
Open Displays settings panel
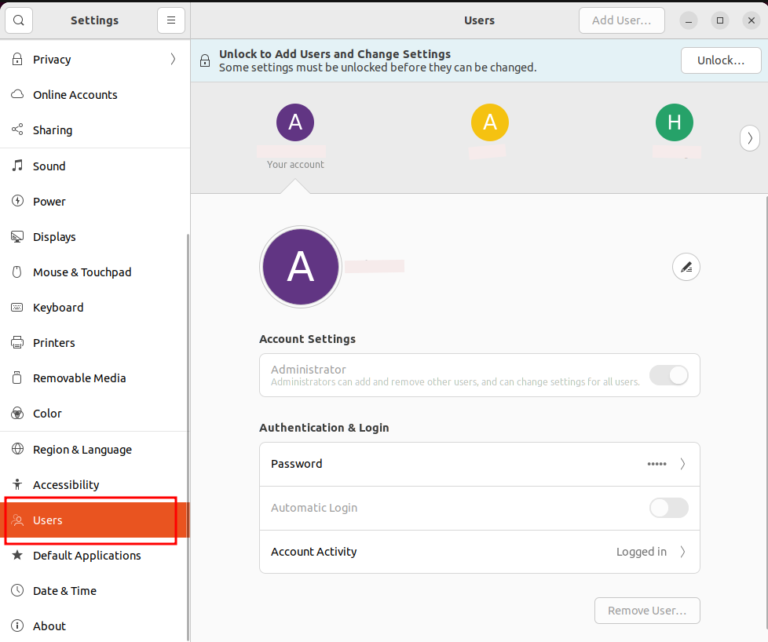point(54,237)
